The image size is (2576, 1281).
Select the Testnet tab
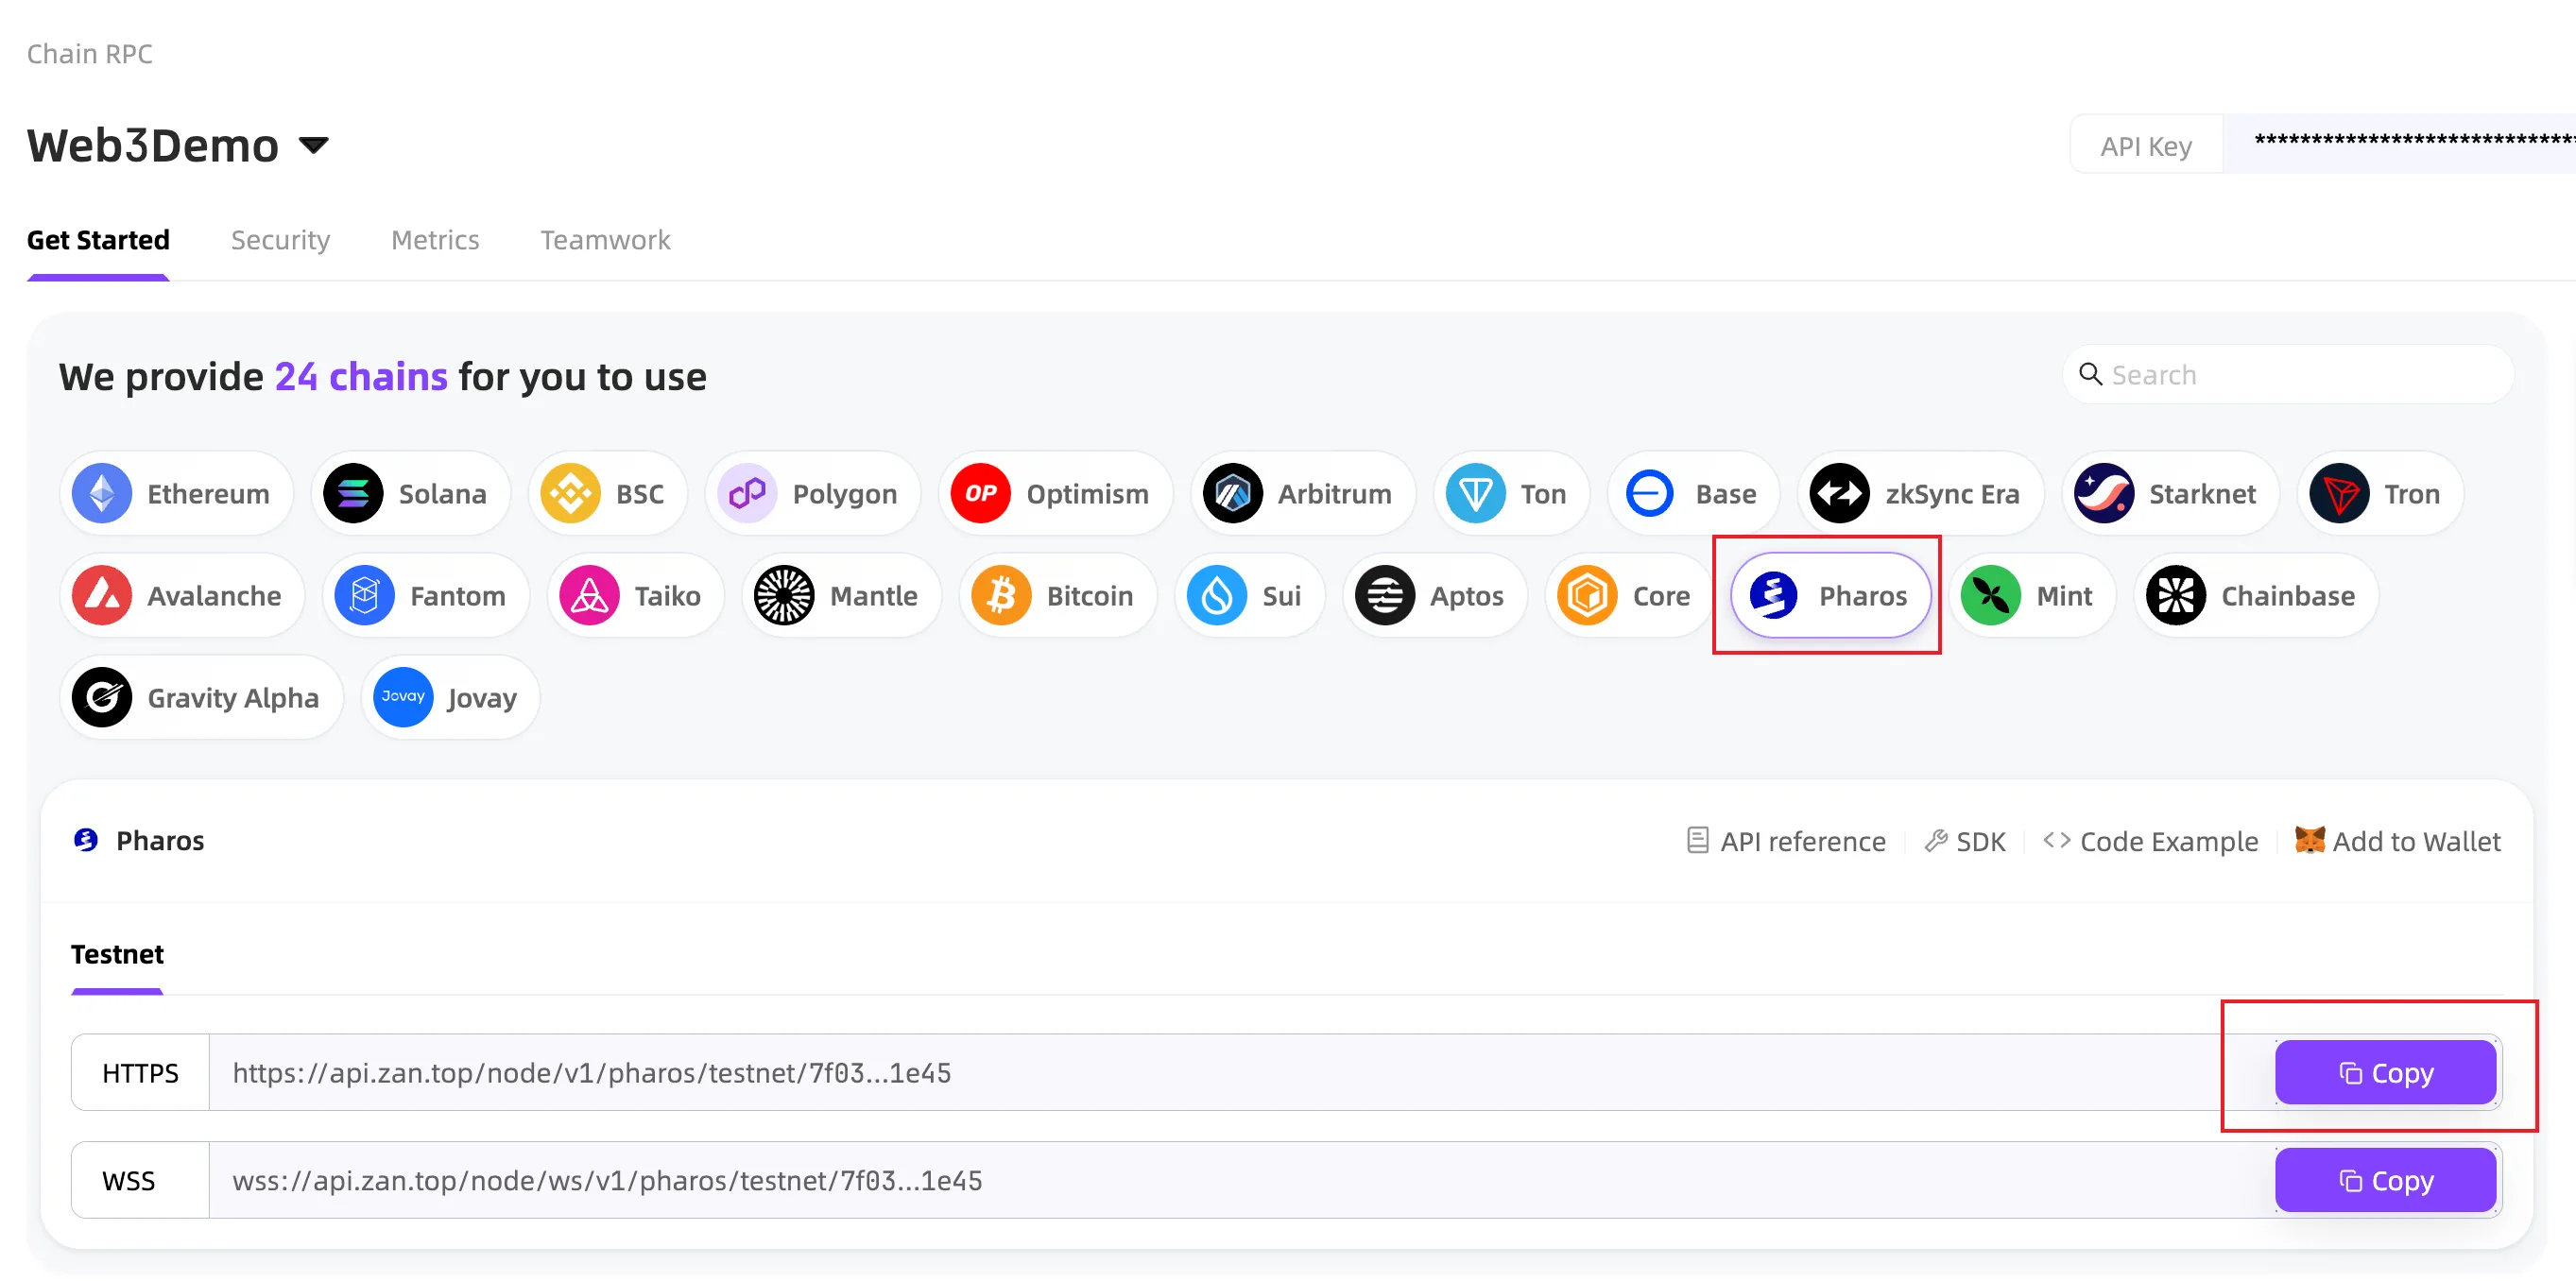coord(117,954)
